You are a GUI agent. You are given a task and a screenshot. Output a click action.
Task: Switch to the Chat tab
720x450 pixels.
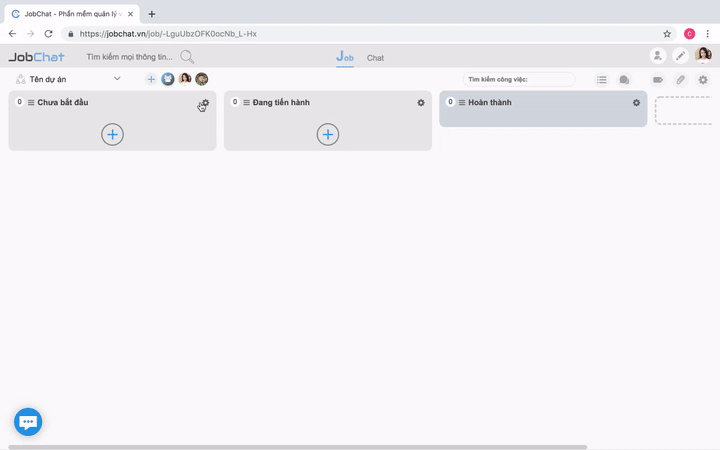pyautogui.click(x=375, y=58)
